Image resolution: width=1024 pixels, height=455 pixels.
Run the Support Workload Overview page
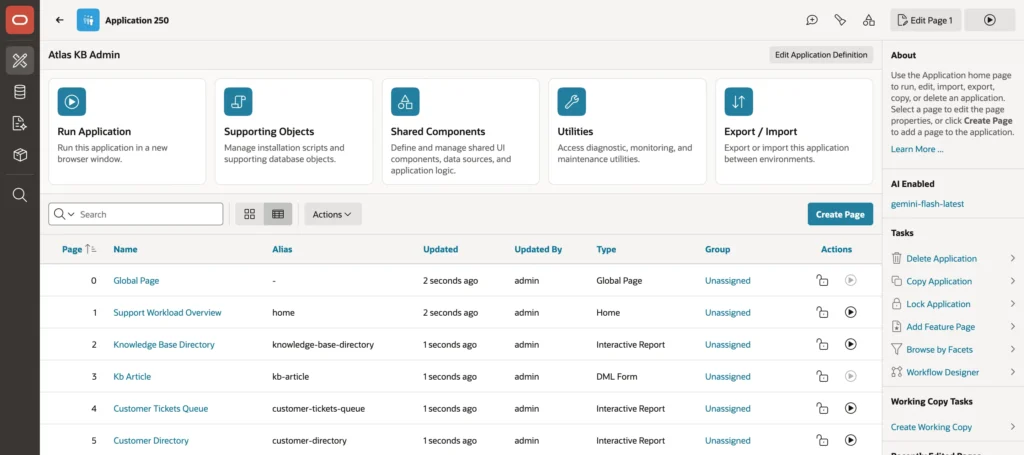(x=850, y=312)
